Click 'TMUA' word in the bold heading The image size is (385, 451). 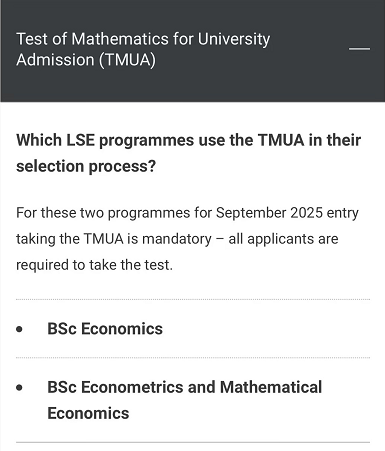click(x=281, y=140)
